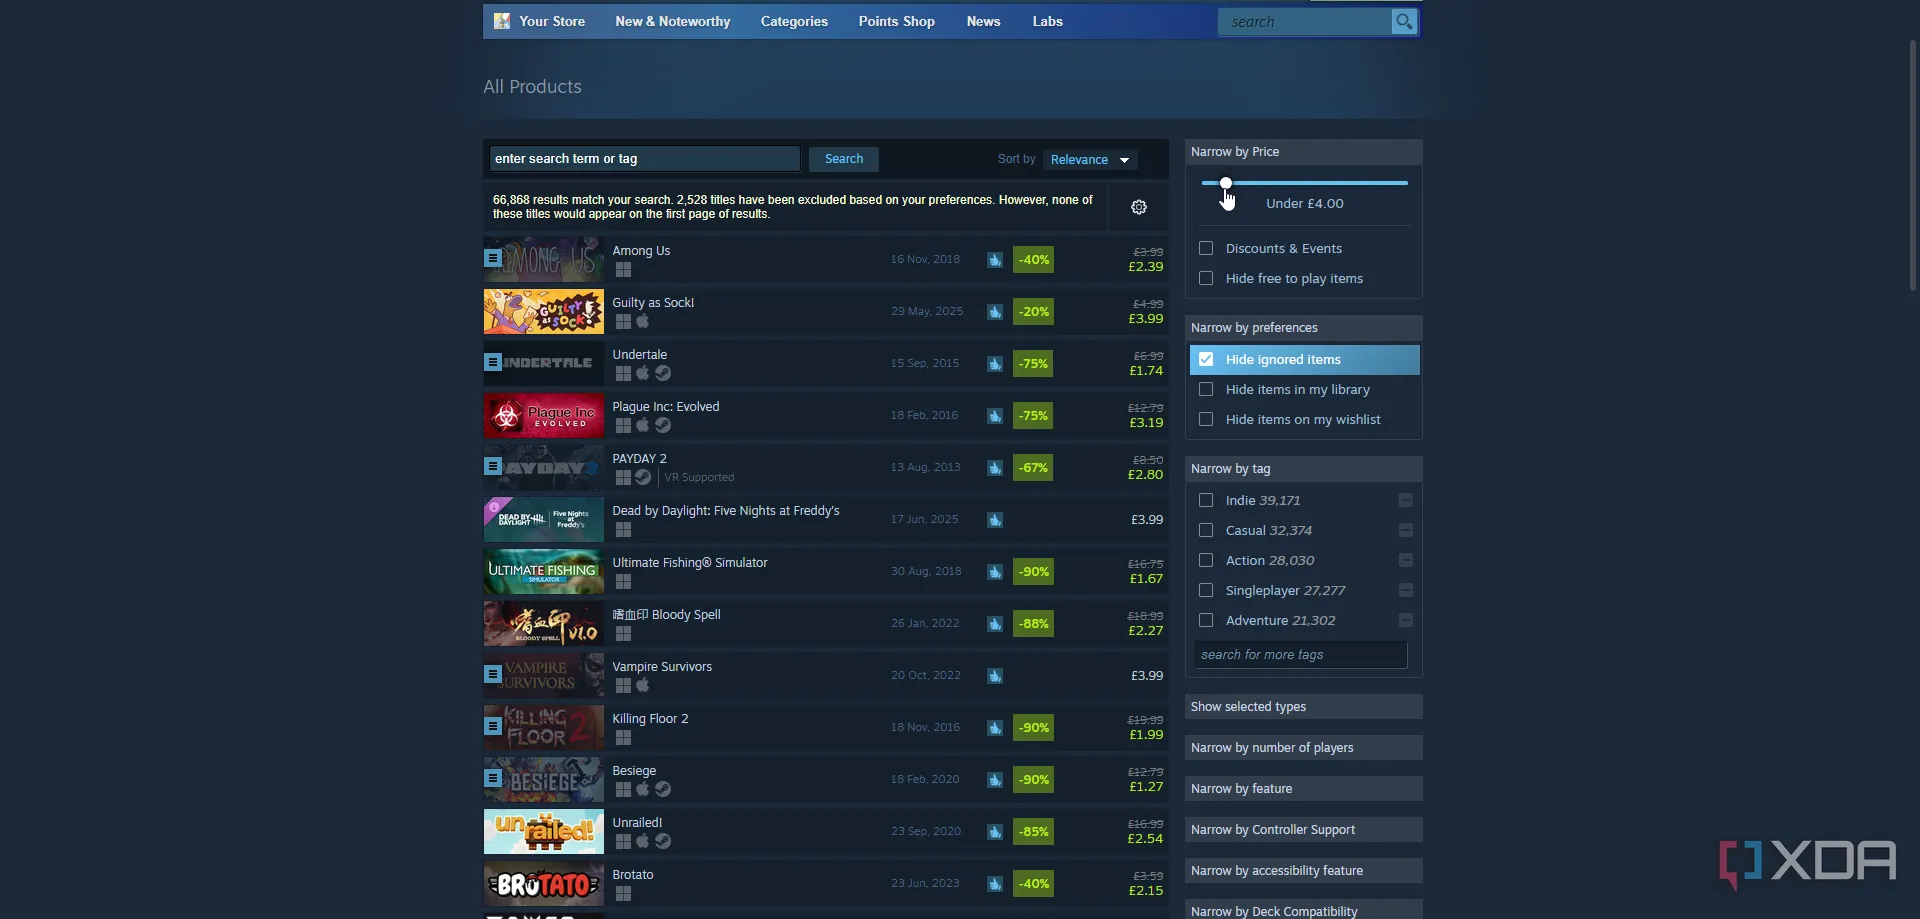Click the in-library badge on Among Us thumbnail
Viewport: 1920px width, 919px height.
[x=492, y=258]
